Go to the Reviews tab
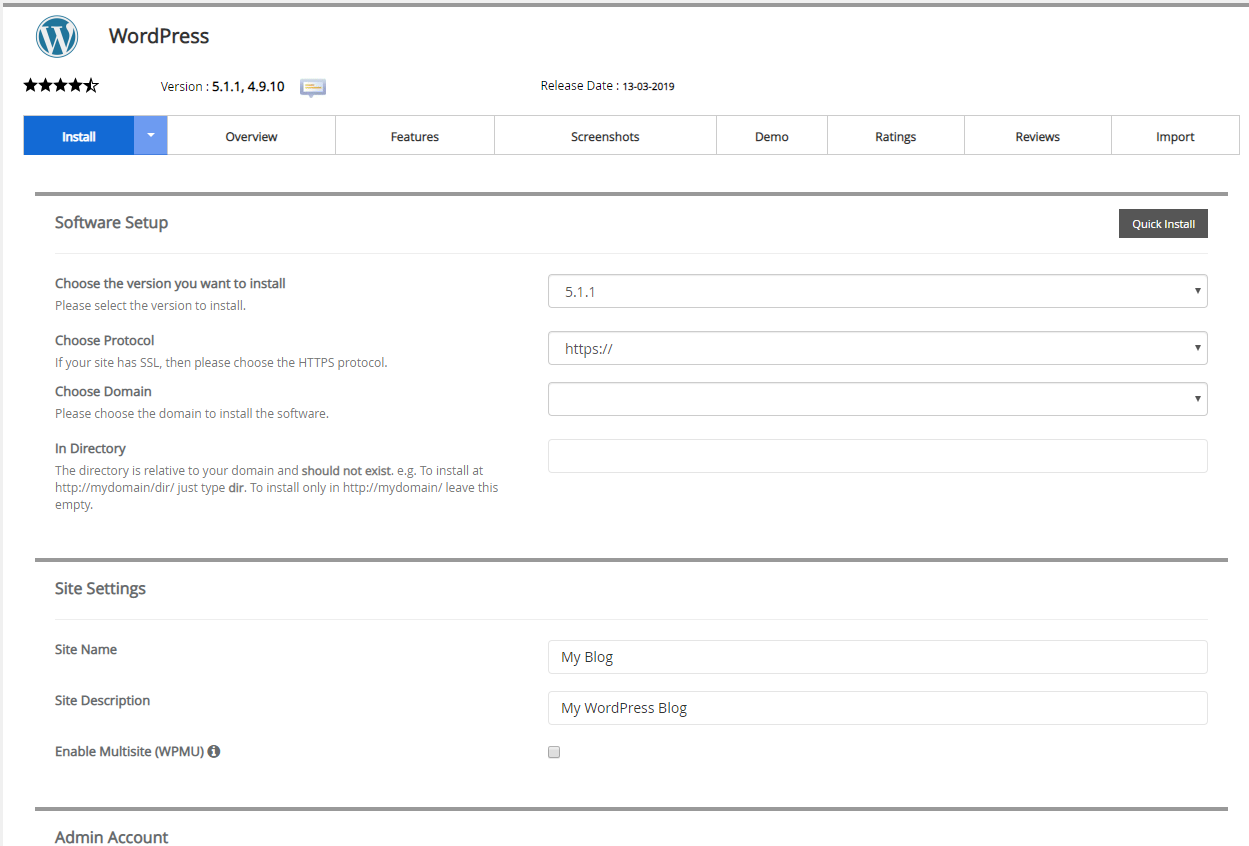 coord(1038,136)
